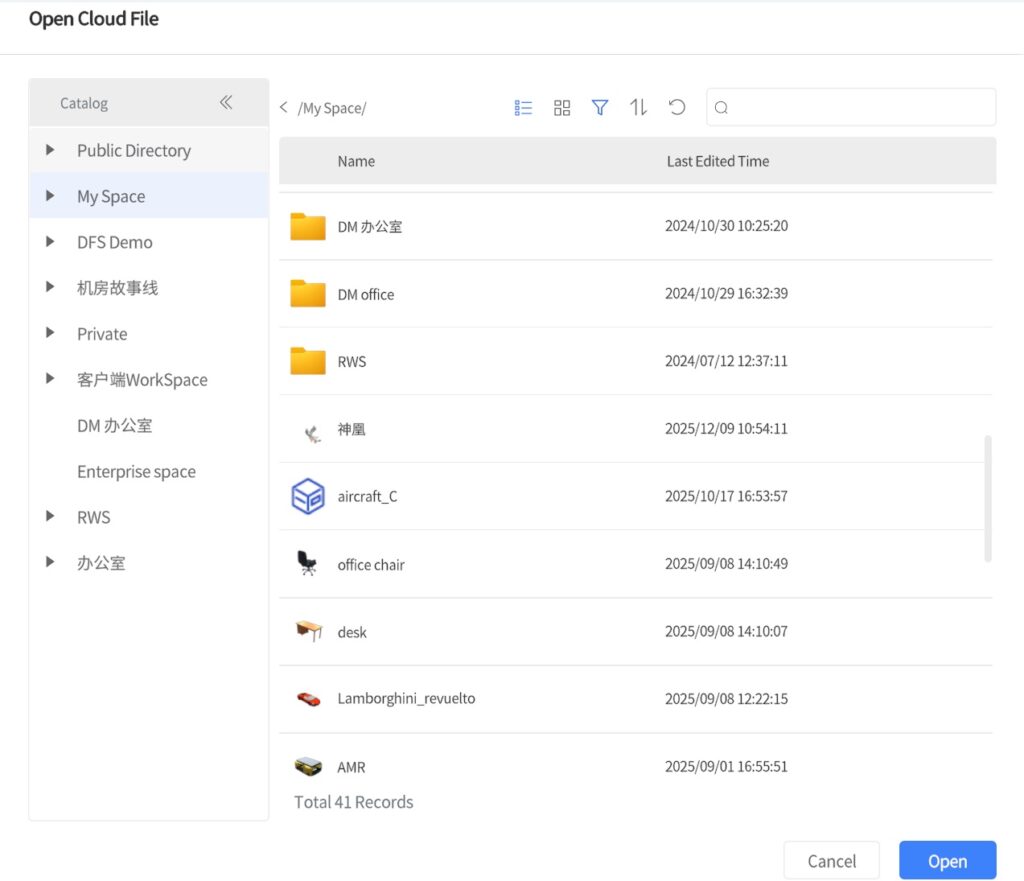1024x881 pixels.
Task: Select My Space in the Catalog
Action: coord(110,196)
